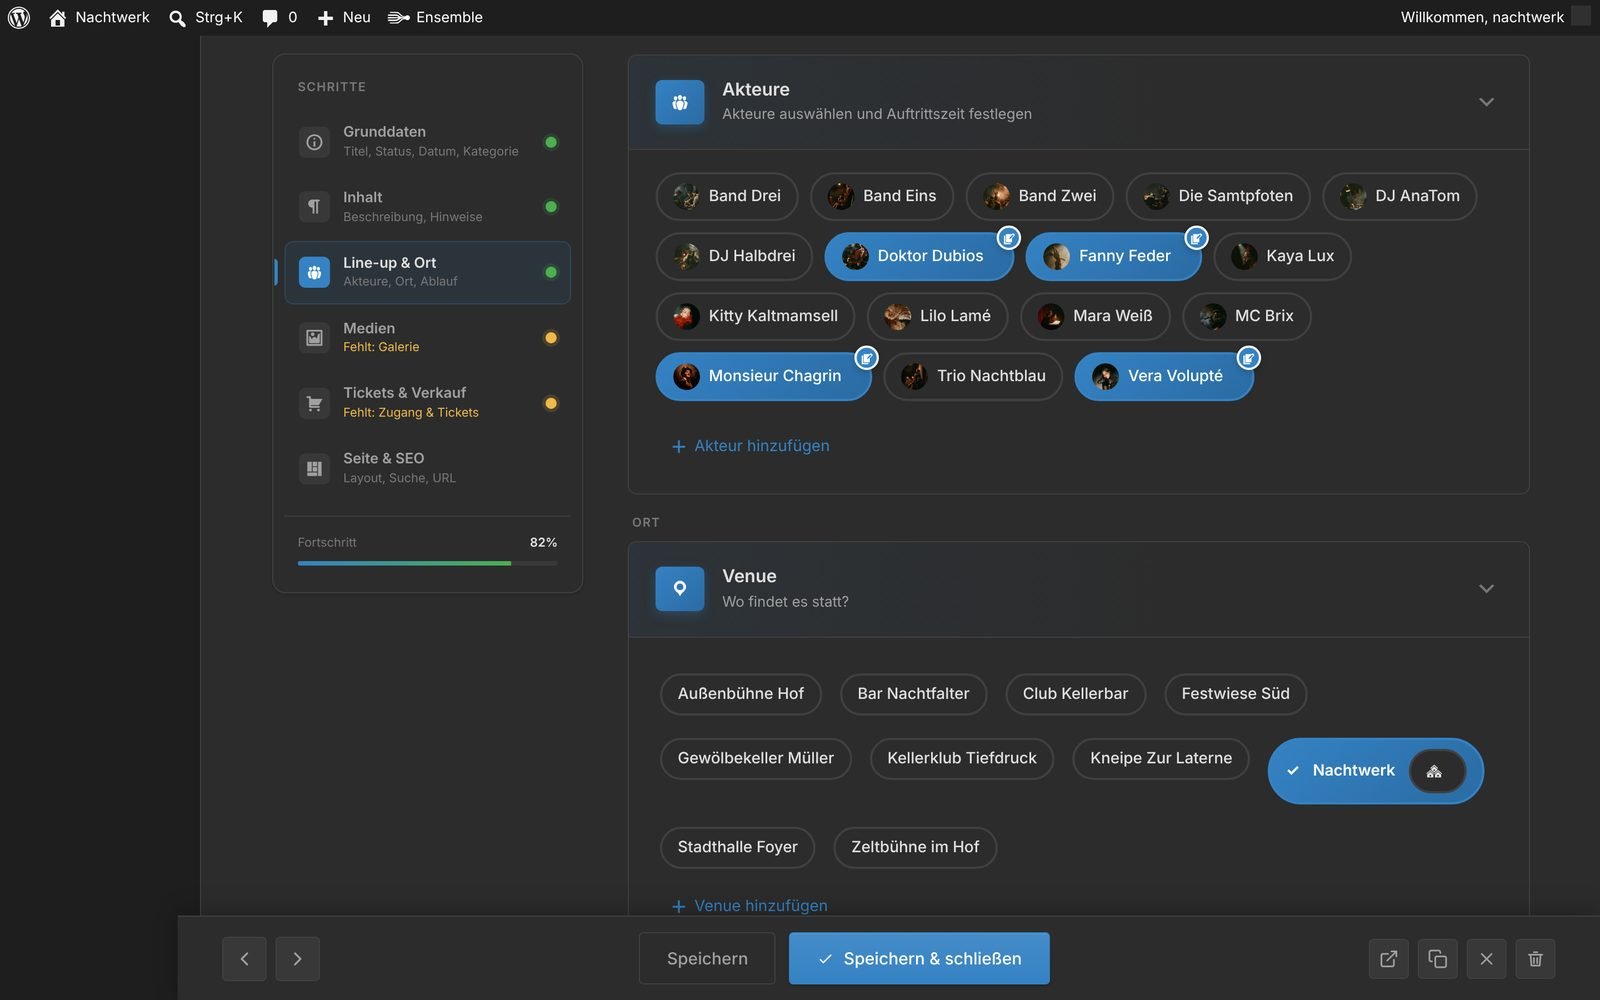Collapse the Venue section with its chevron
This screenshot has width=1600, height=1000.
click(1486, 589)
